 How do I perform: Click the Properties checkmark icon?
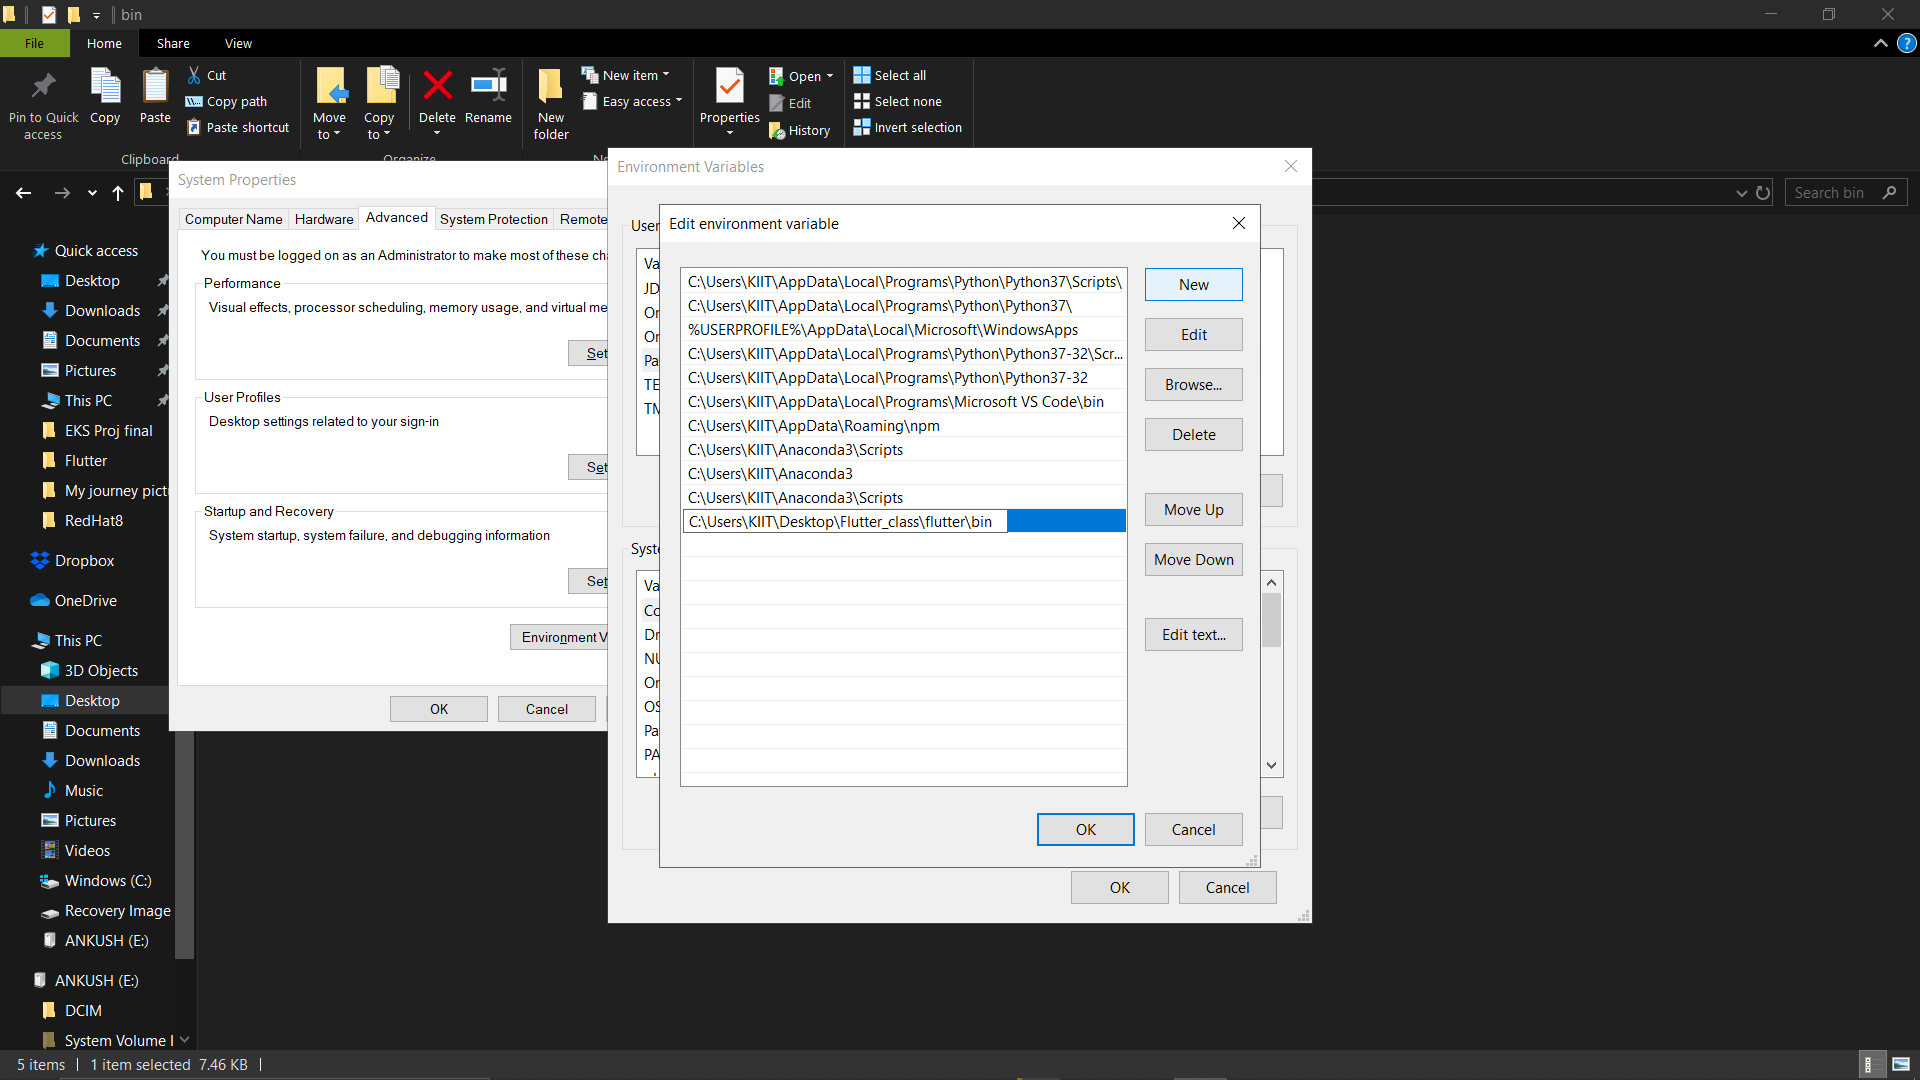tap(729, 87)
